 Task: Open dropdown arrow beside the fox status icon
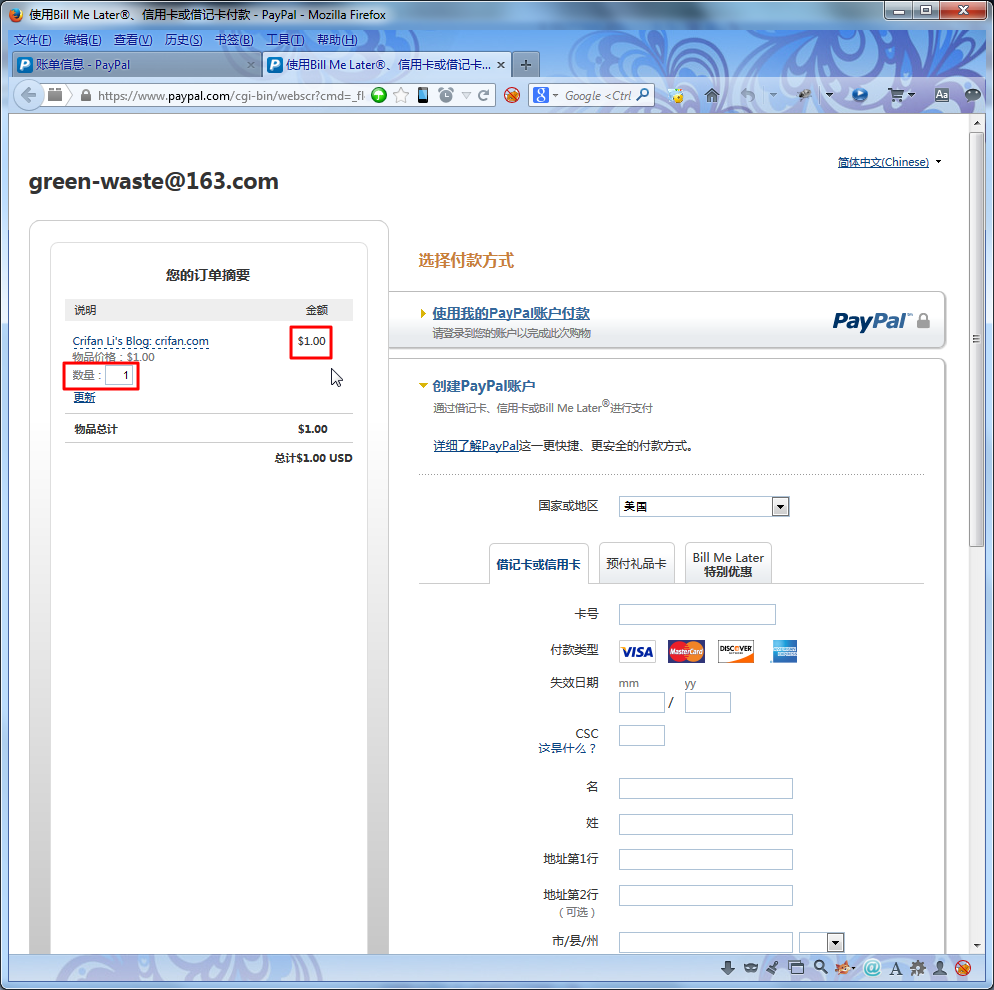[853, 968]
